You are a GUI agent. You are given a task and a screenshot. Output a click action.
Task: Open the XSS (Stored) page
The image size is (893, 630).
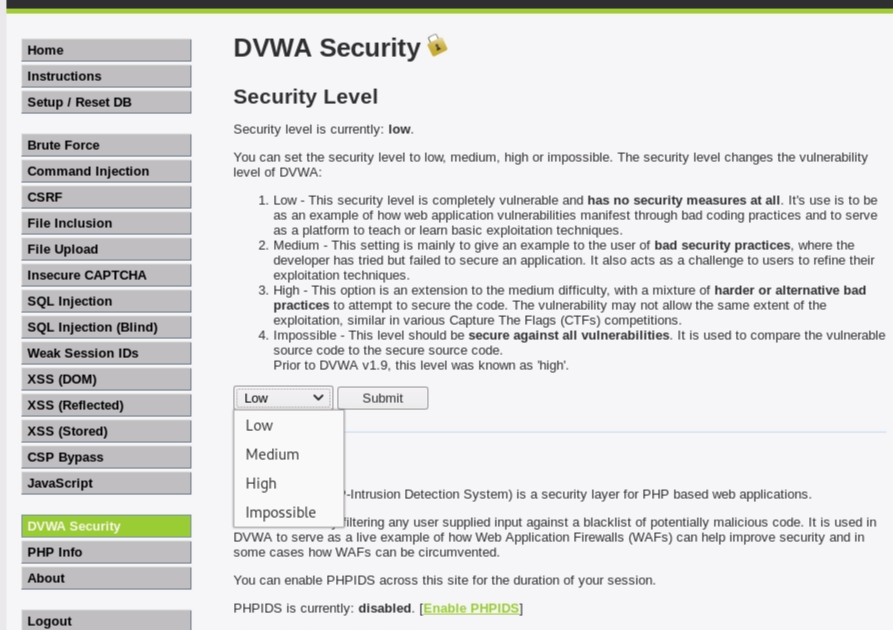pos(106,431)
